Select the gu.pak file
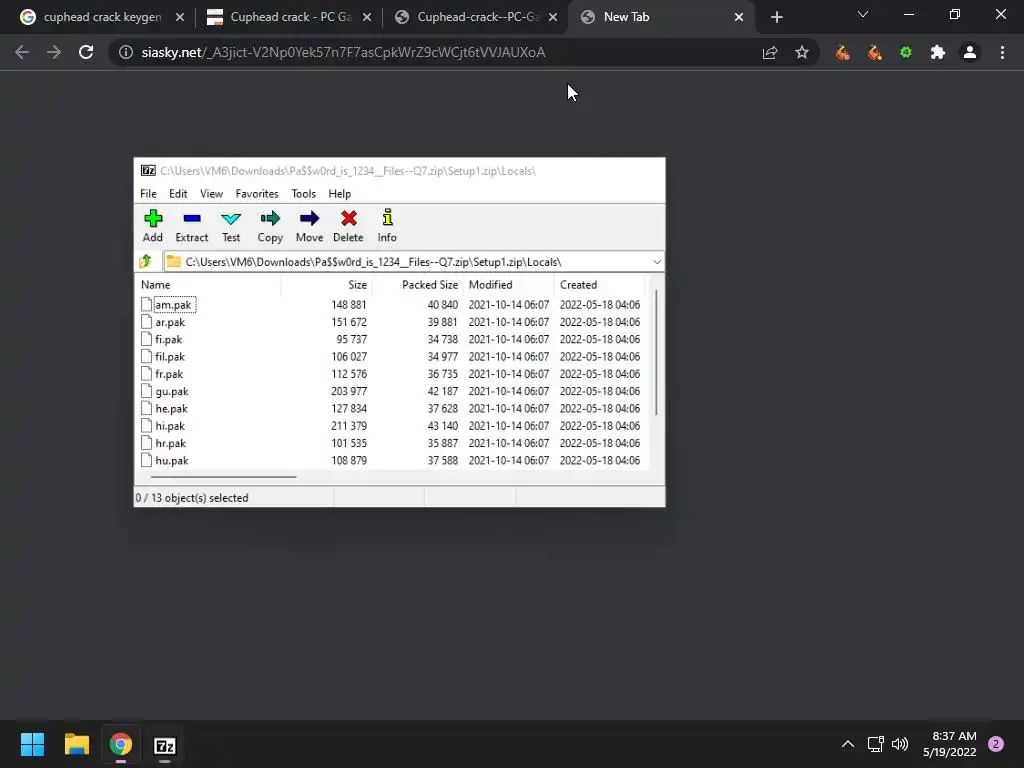The image size is (1024, 768). [x=172, y=391]
